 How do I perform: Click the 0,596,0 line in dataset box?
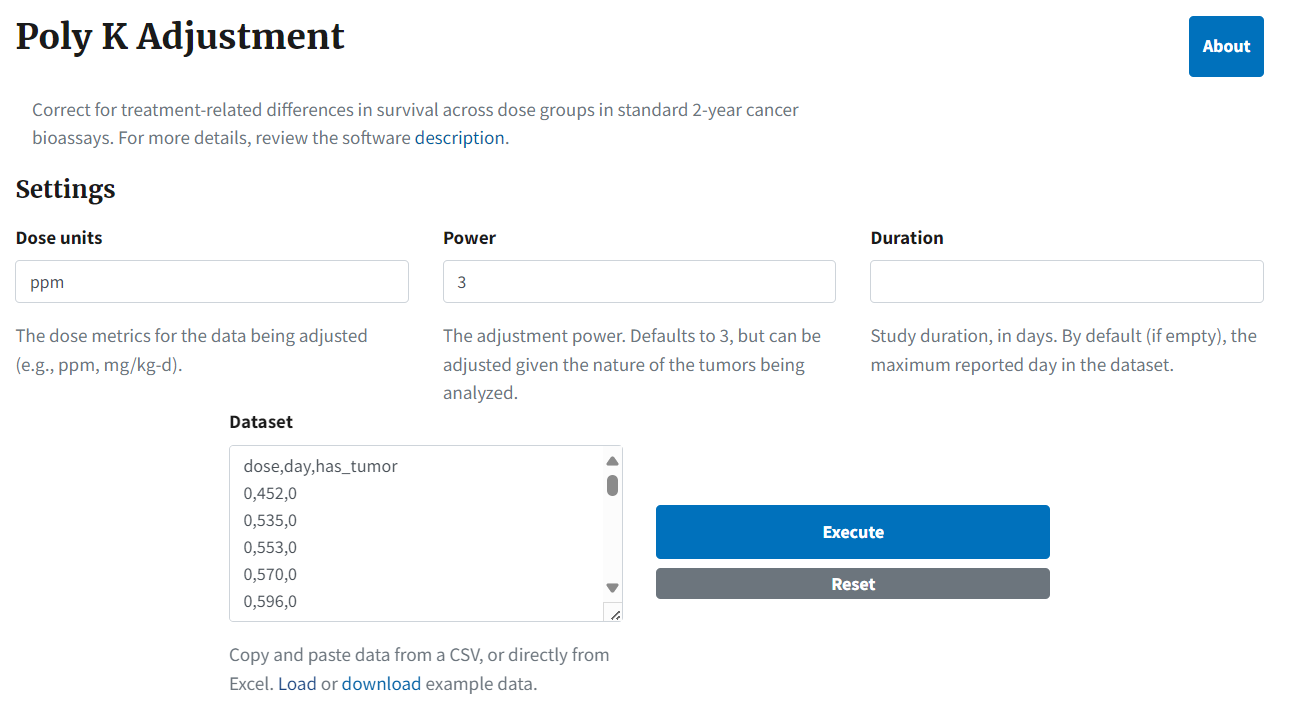[270, 601]
